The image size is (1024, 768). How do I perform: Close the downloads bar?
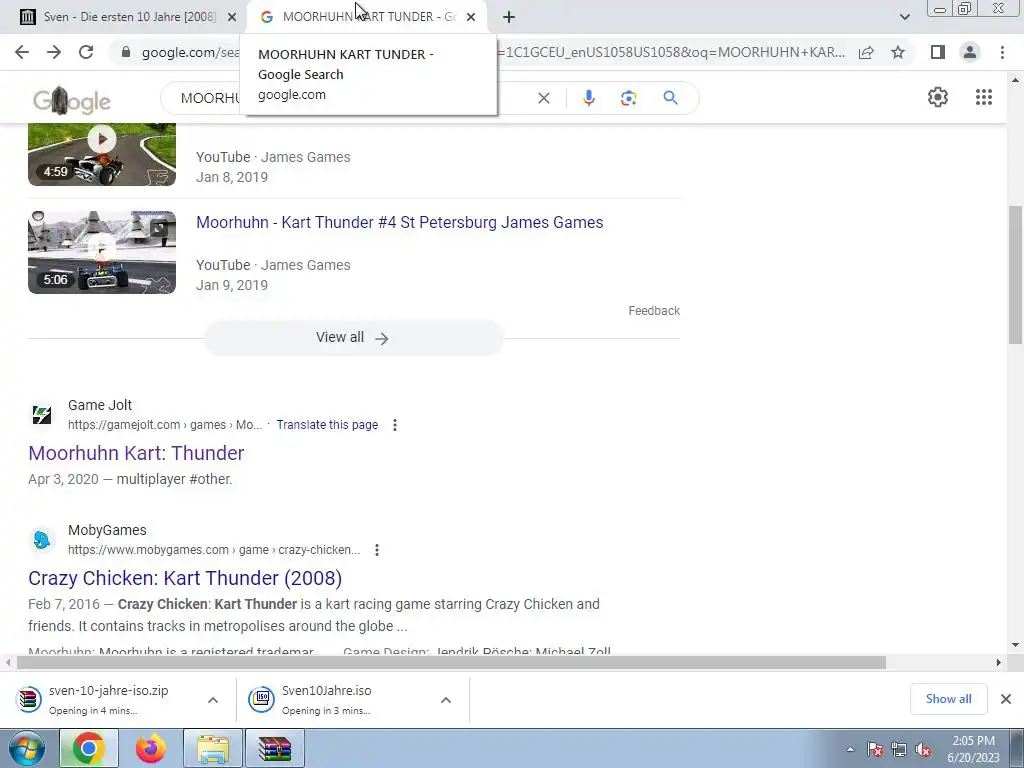coord(1006,699)
